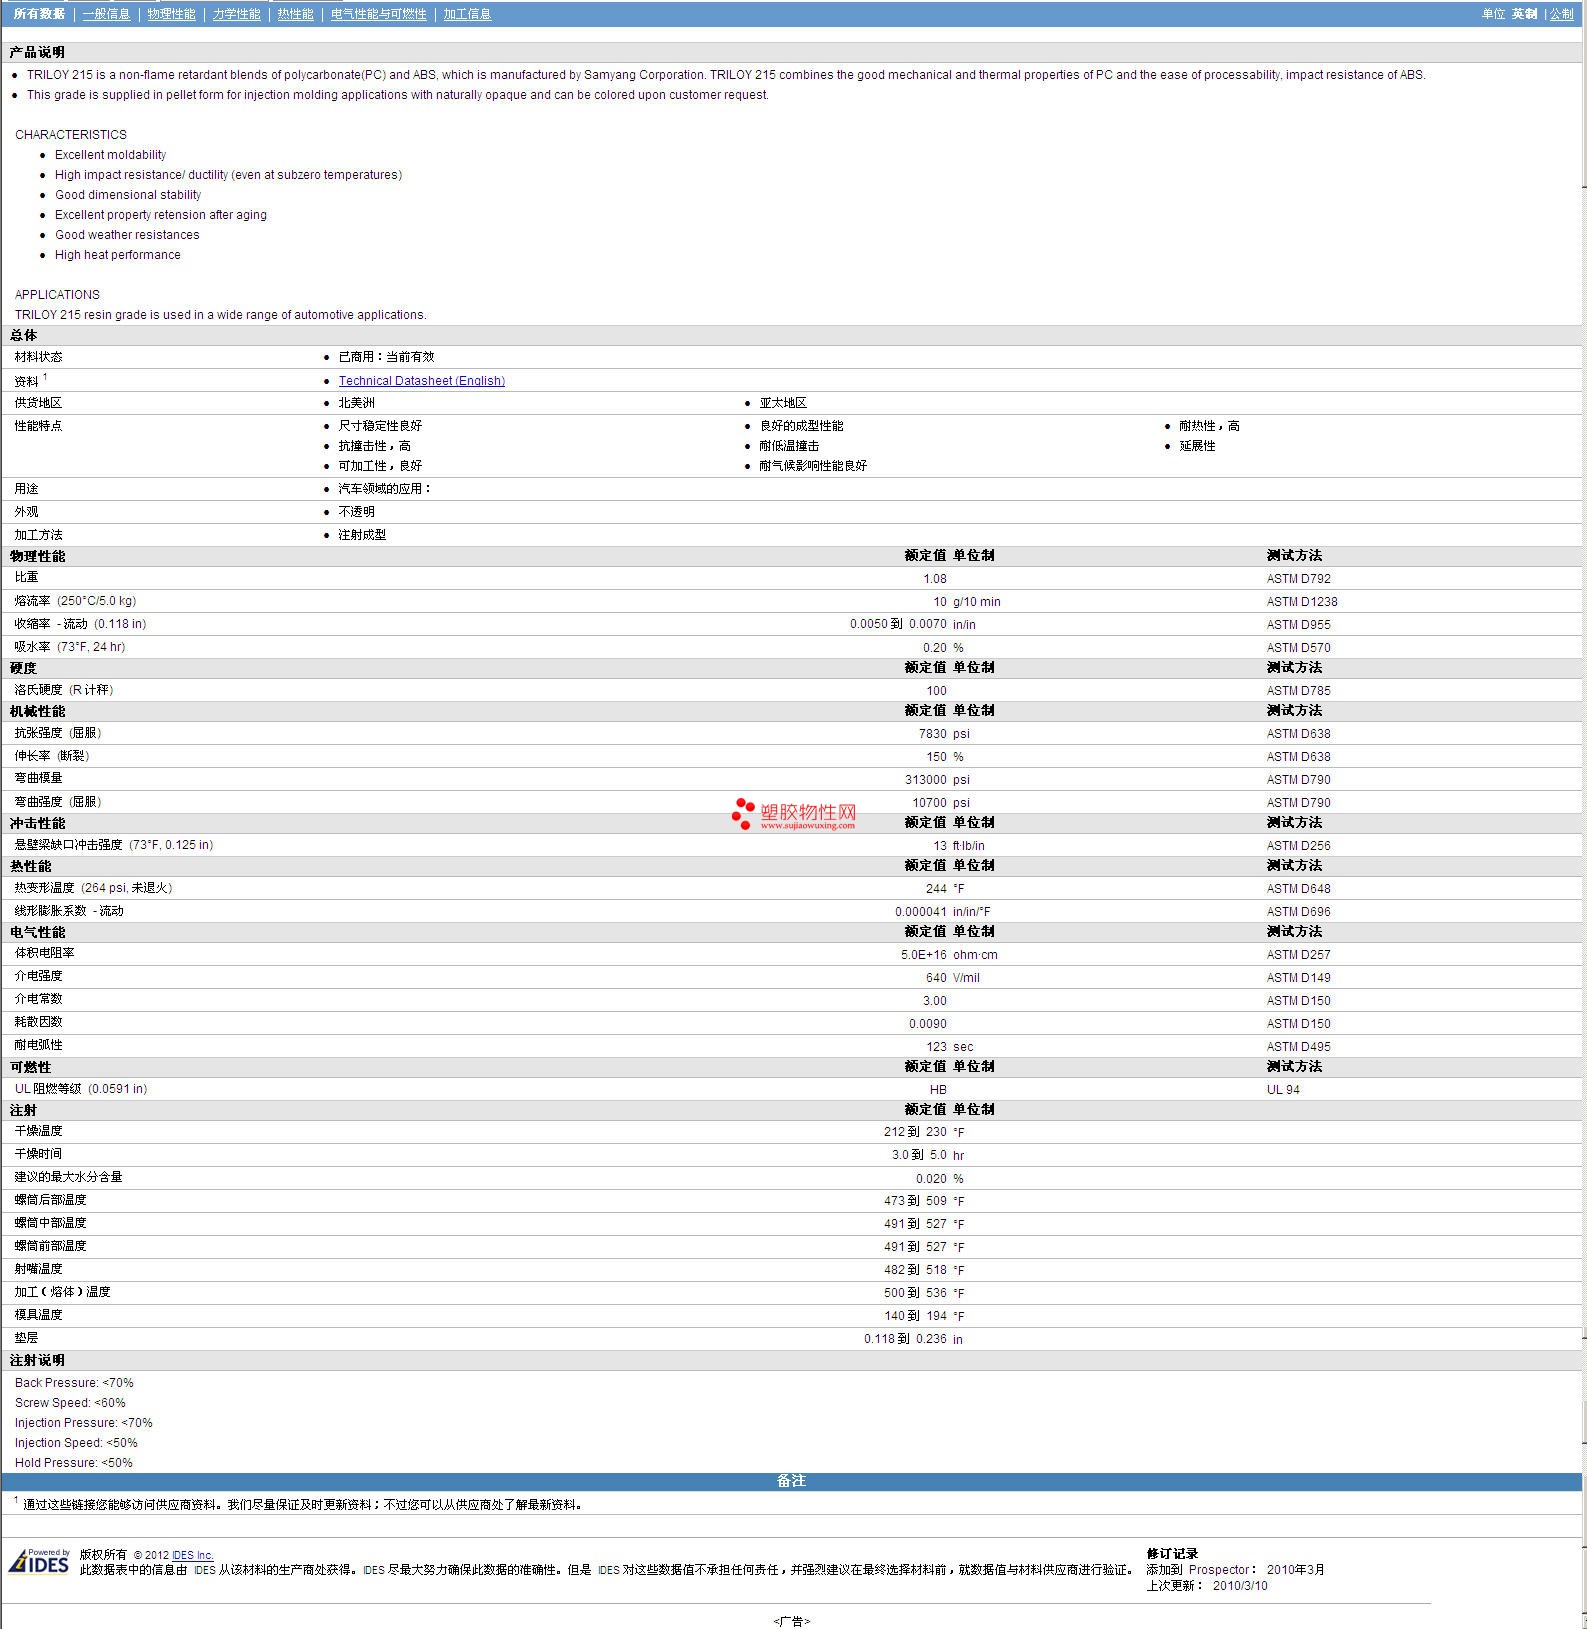Click 延展性 feature entry
Viewport: 1587px width, 1629px height.
(x=1197, y=446)
